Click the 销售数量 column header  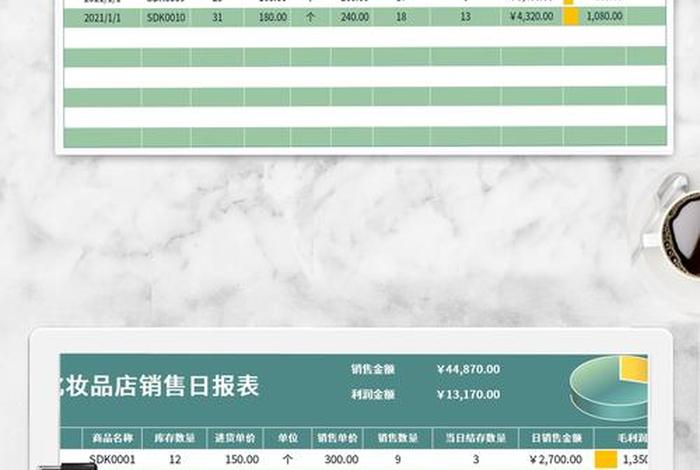point(397,438)
